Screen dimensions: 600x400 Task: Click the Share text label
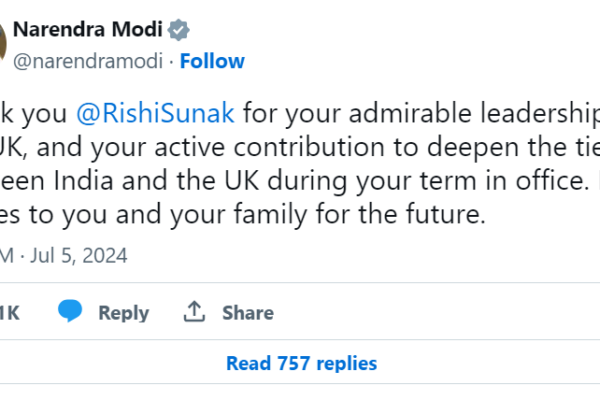point(248,313)
